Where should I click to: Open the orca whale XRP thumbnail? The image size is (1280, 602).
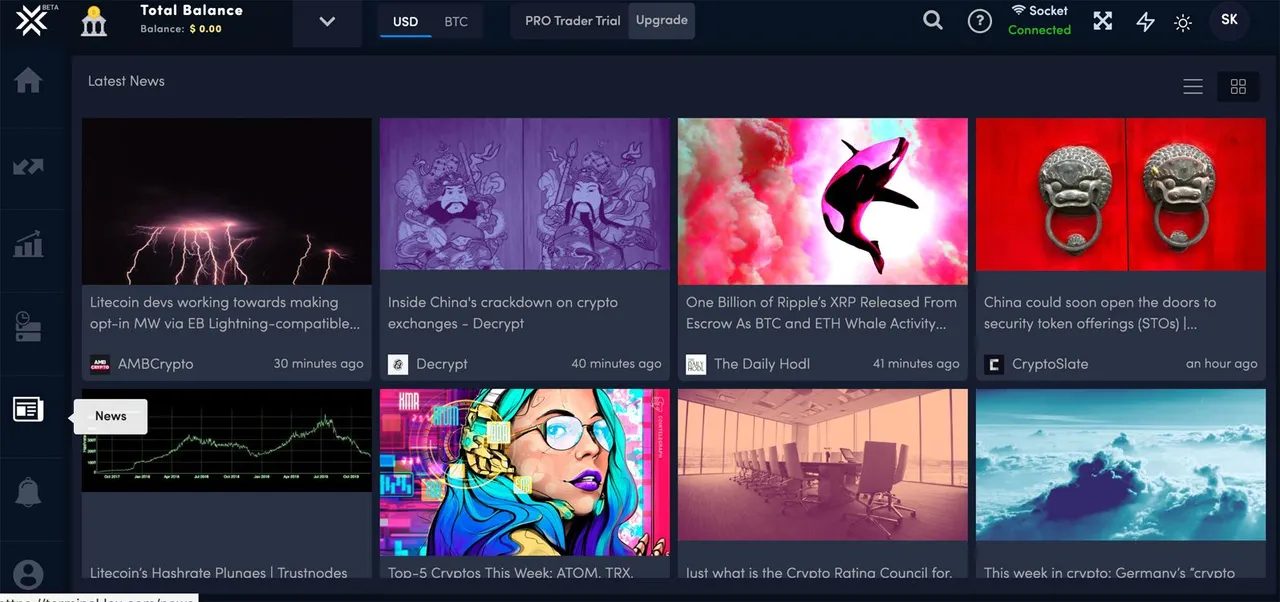[823, 201]
